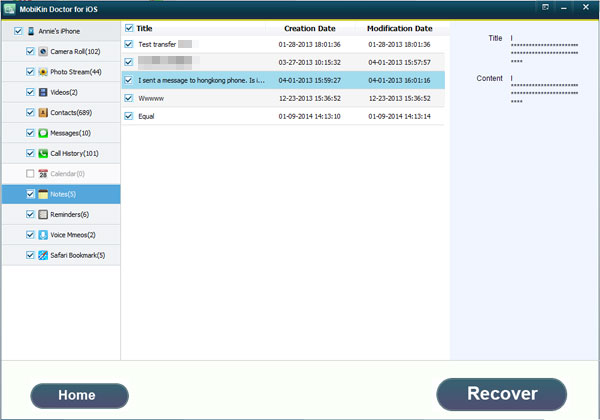Uncheck Camera Roll checkbox
The width and height of the screenshot is (600, 420).
(x=30, y=51)
